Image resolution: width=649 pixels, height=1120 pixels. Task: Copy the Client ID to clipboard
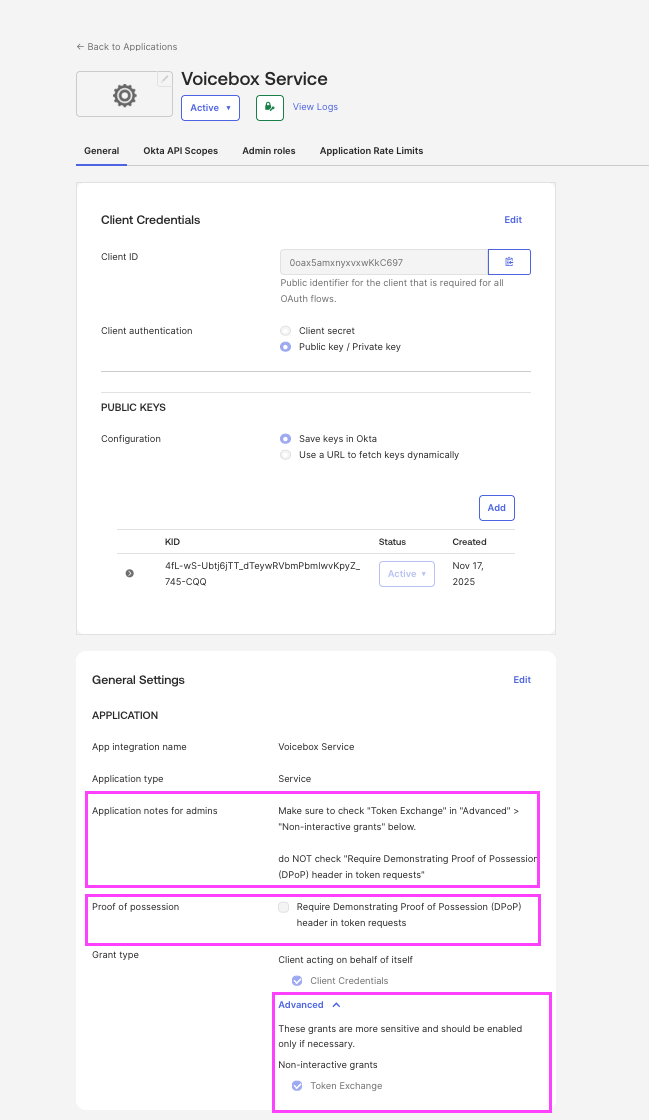(509, 262)
